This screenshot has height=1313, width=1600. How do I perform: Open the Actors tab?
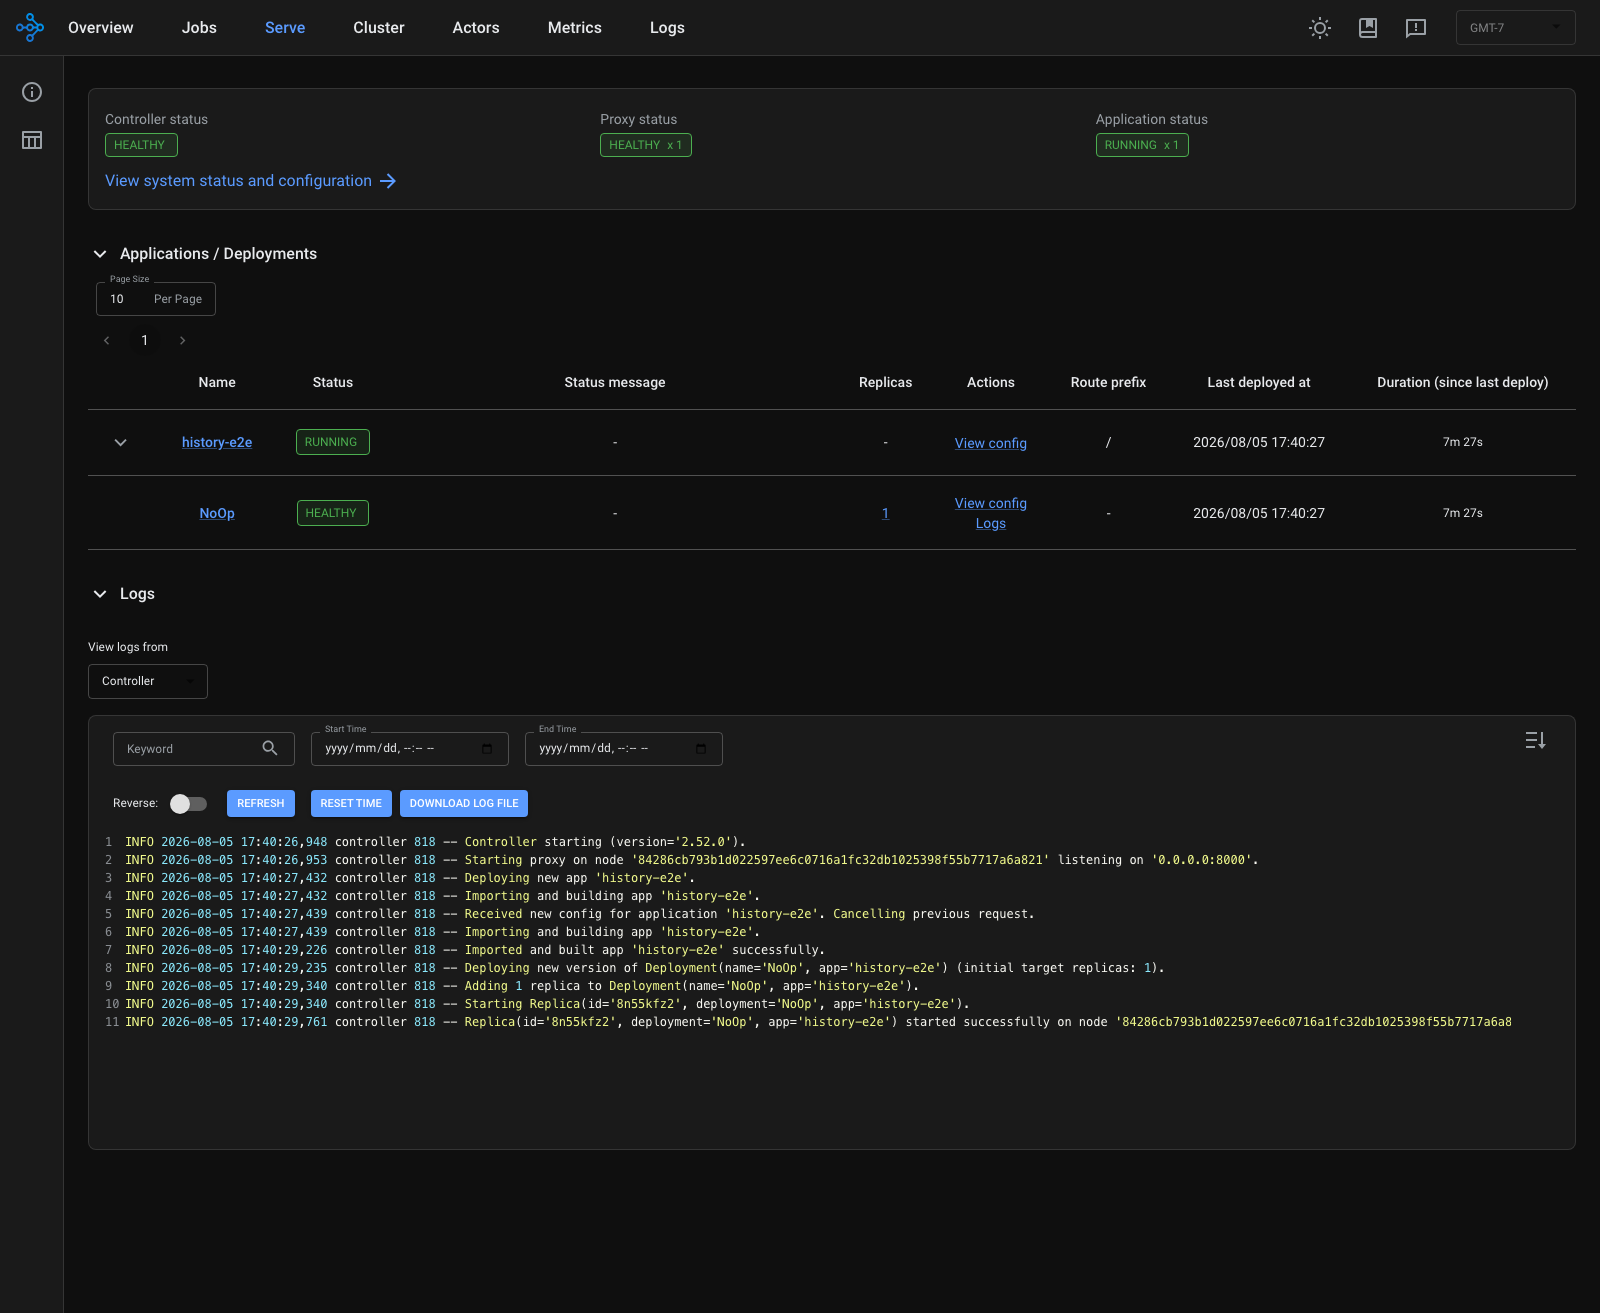[476, 28]
